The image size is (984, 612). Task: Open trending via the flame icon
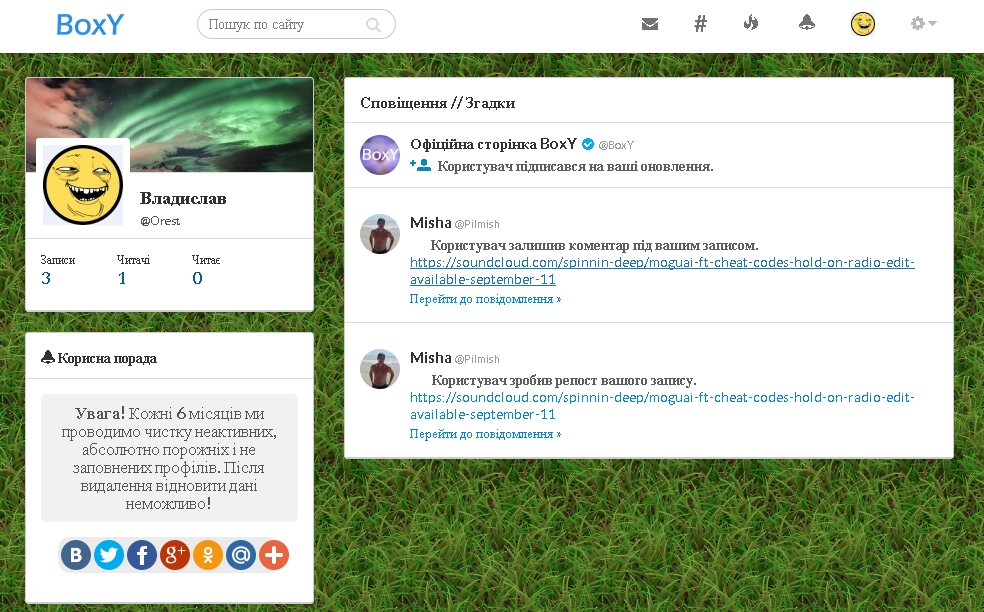coord(751,24)
